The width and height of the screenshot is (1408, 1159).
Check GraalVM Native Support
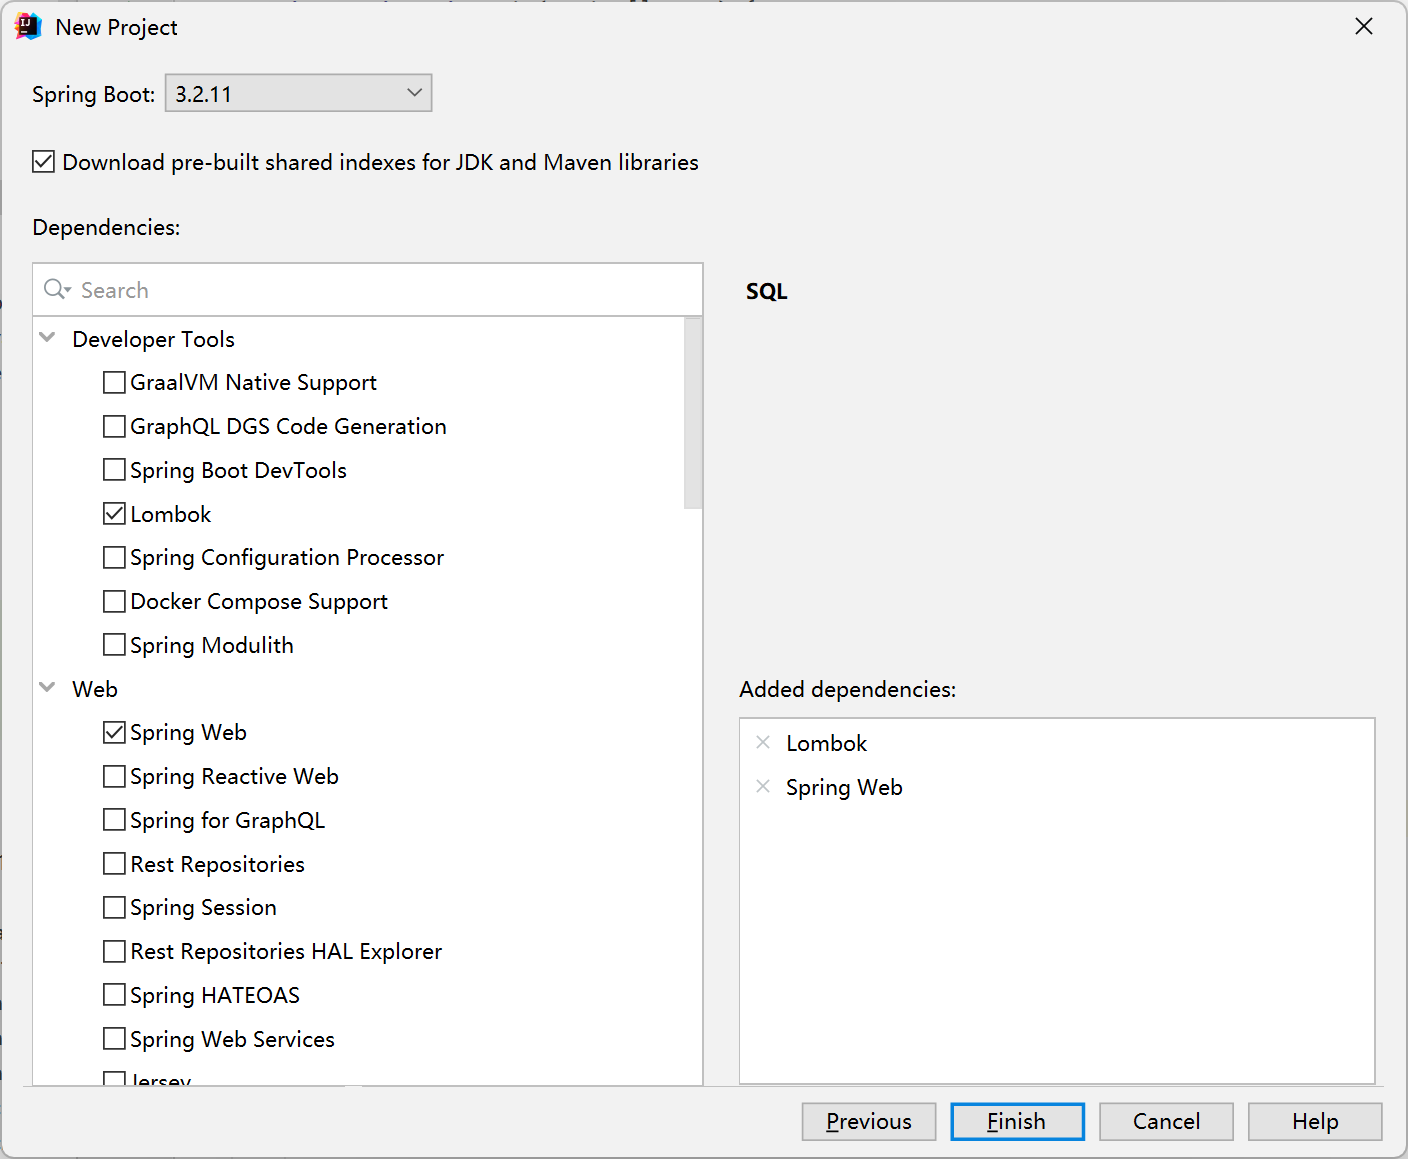(x=115, y=382)
